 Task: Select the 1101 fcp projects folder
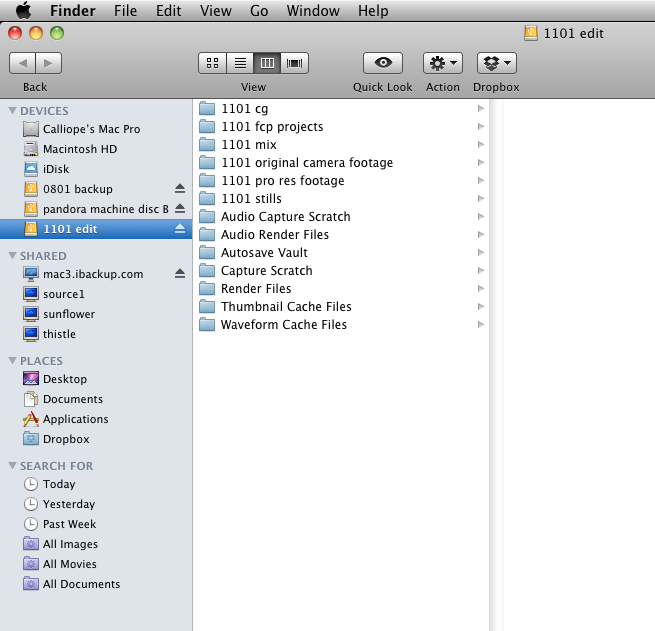click(x=271, y=127)
